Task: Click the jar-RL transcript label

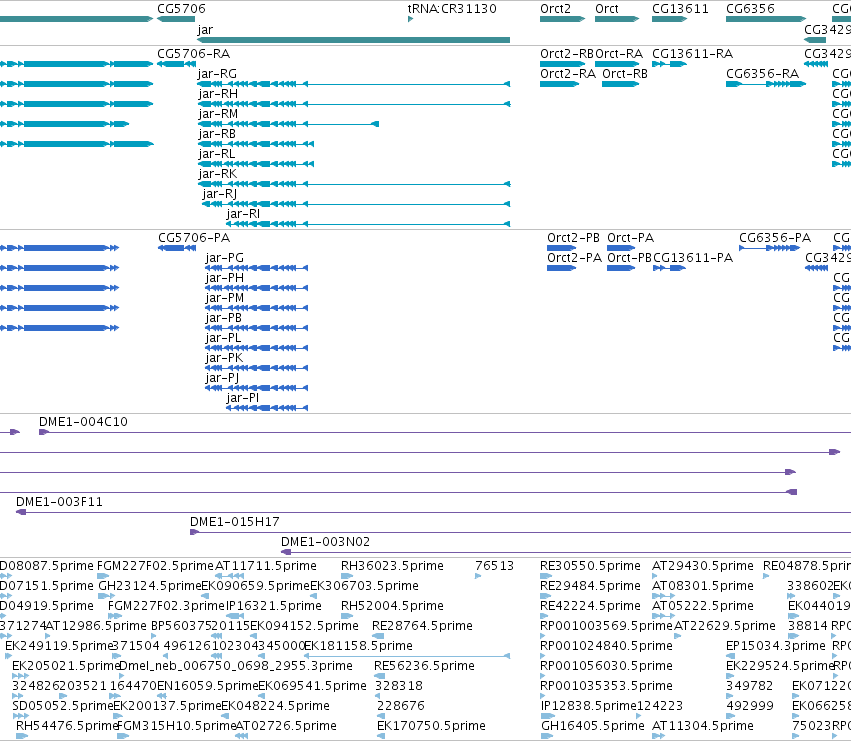Action: (217, 154)
